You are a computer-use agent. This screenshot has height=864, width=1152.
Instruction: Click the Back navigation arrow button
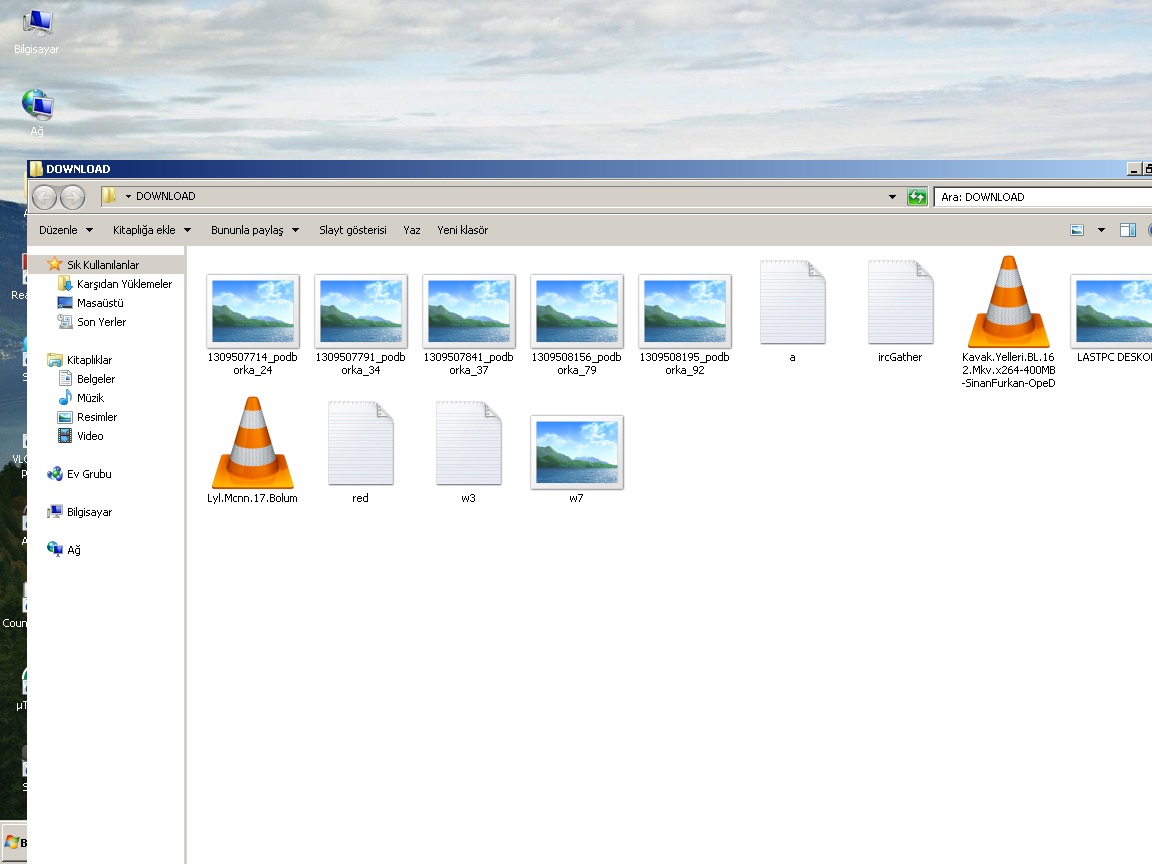tap(45, 197)
